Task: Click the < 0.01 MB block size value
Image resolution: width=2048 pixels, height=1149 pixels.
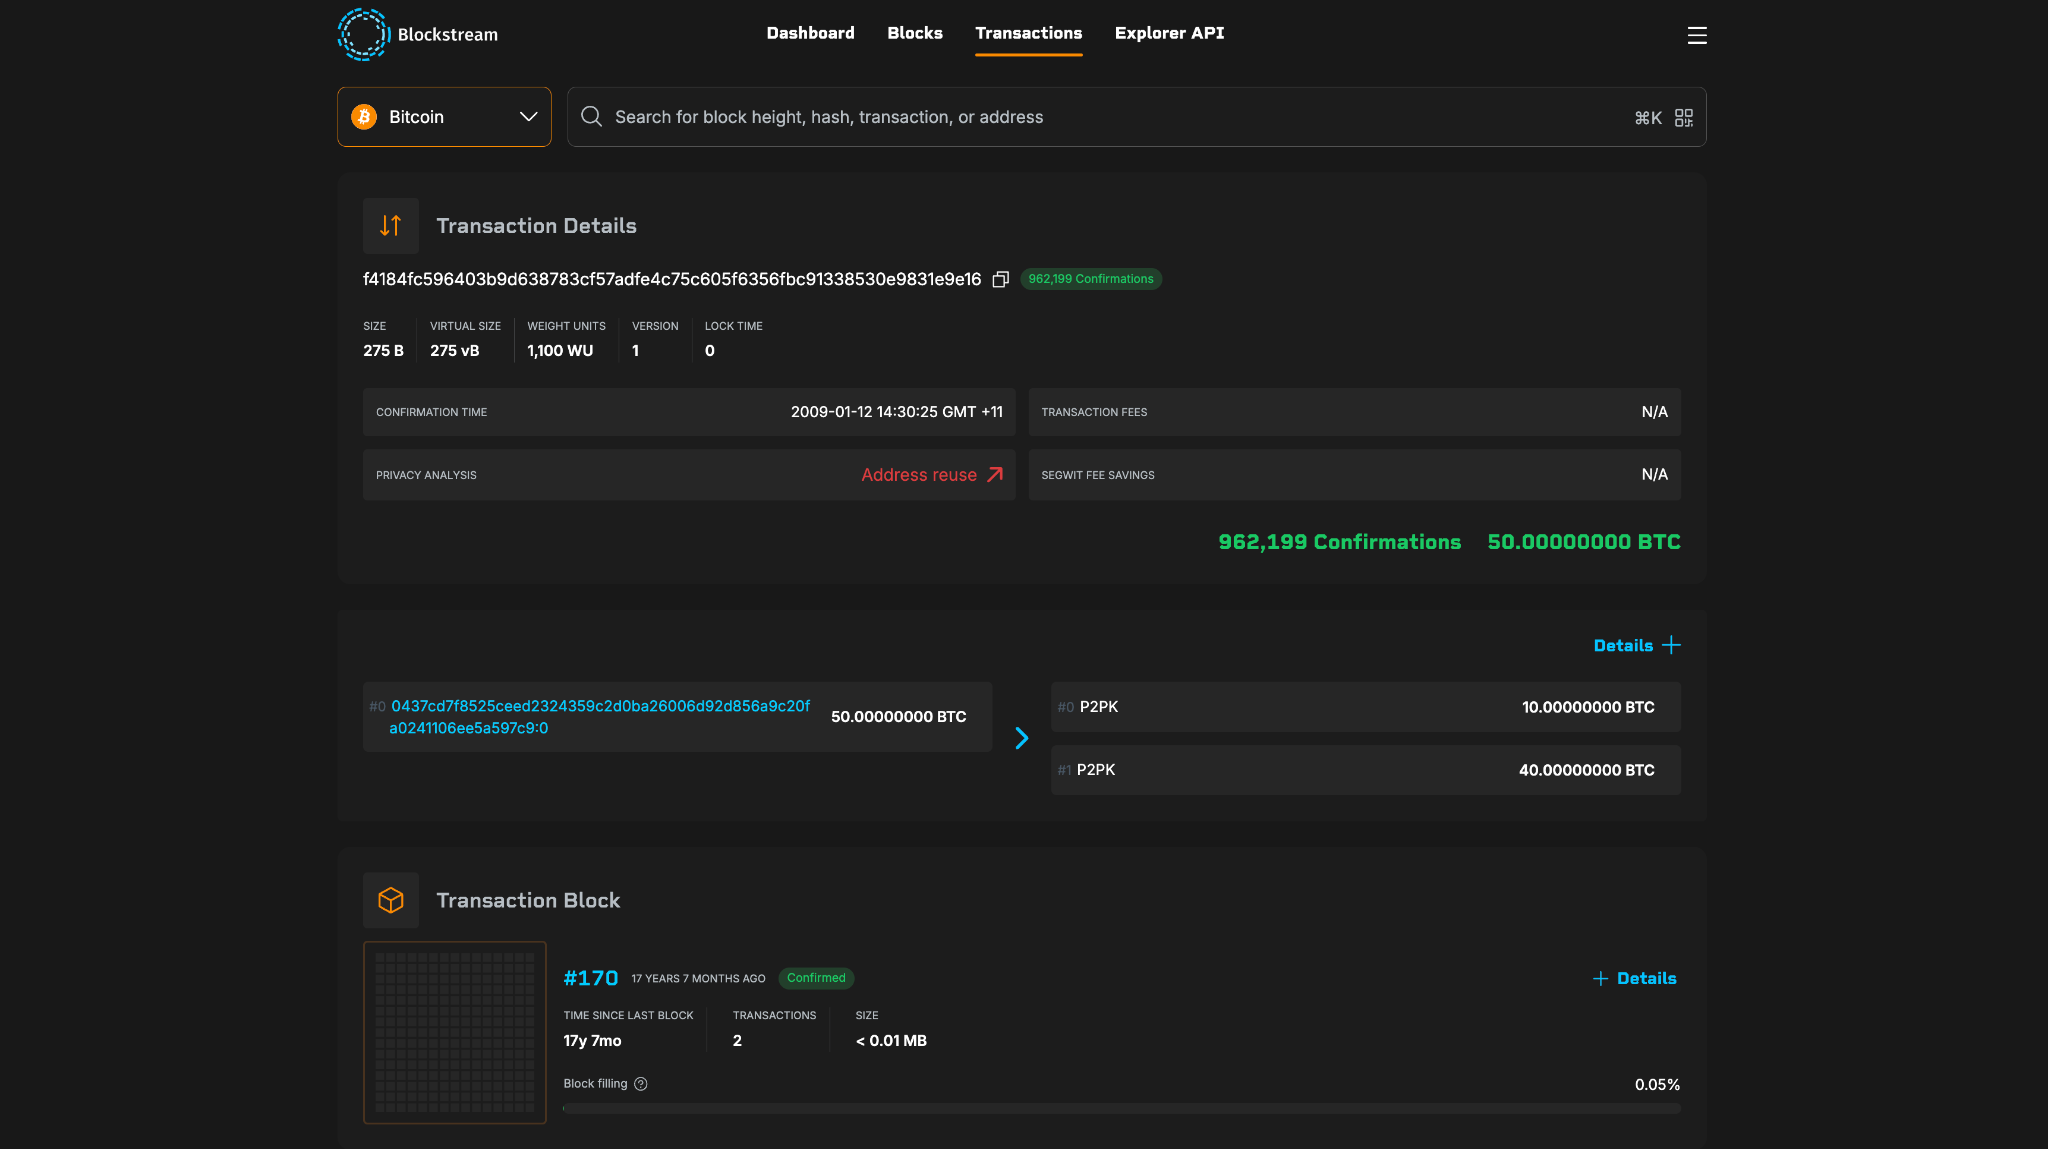Action: point(891,1041)
